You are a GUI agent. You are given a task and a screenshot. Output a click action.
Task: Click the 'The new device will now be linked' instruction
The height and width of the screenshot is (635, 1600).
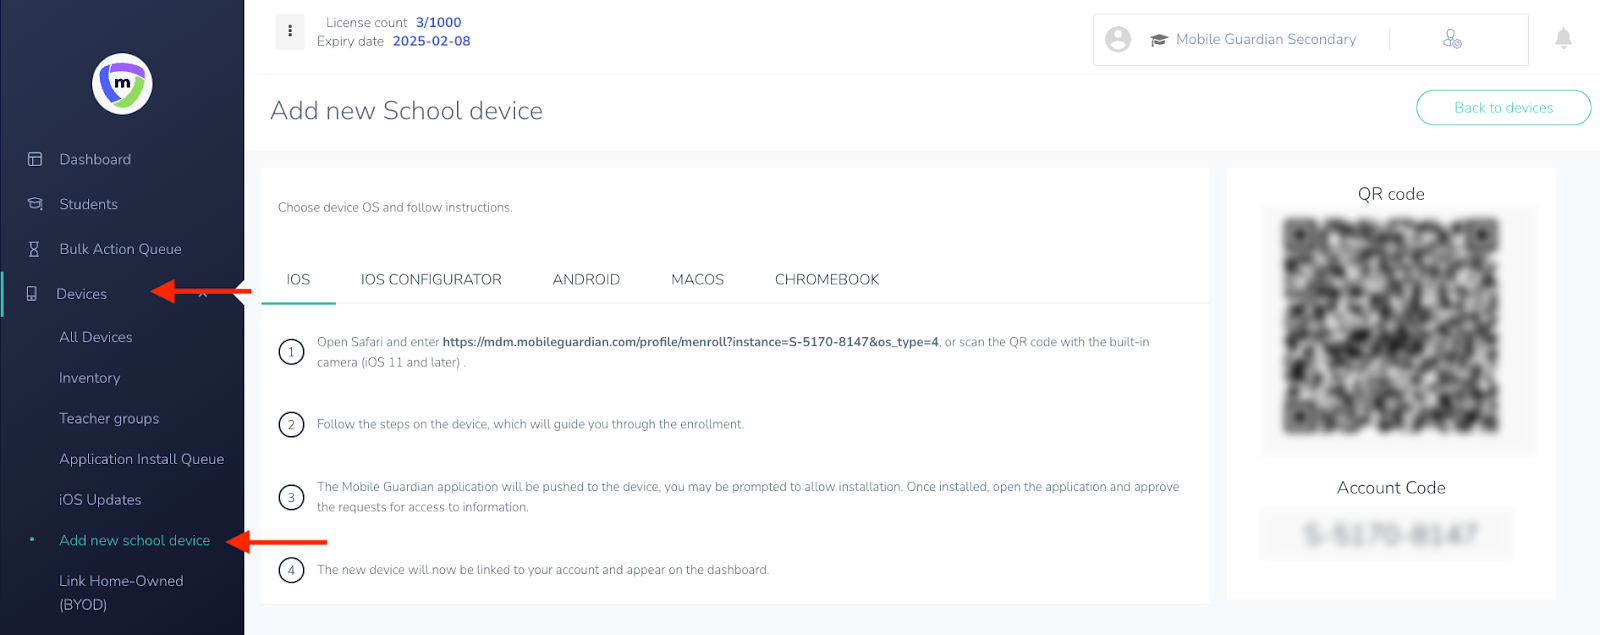click(543, 570)
